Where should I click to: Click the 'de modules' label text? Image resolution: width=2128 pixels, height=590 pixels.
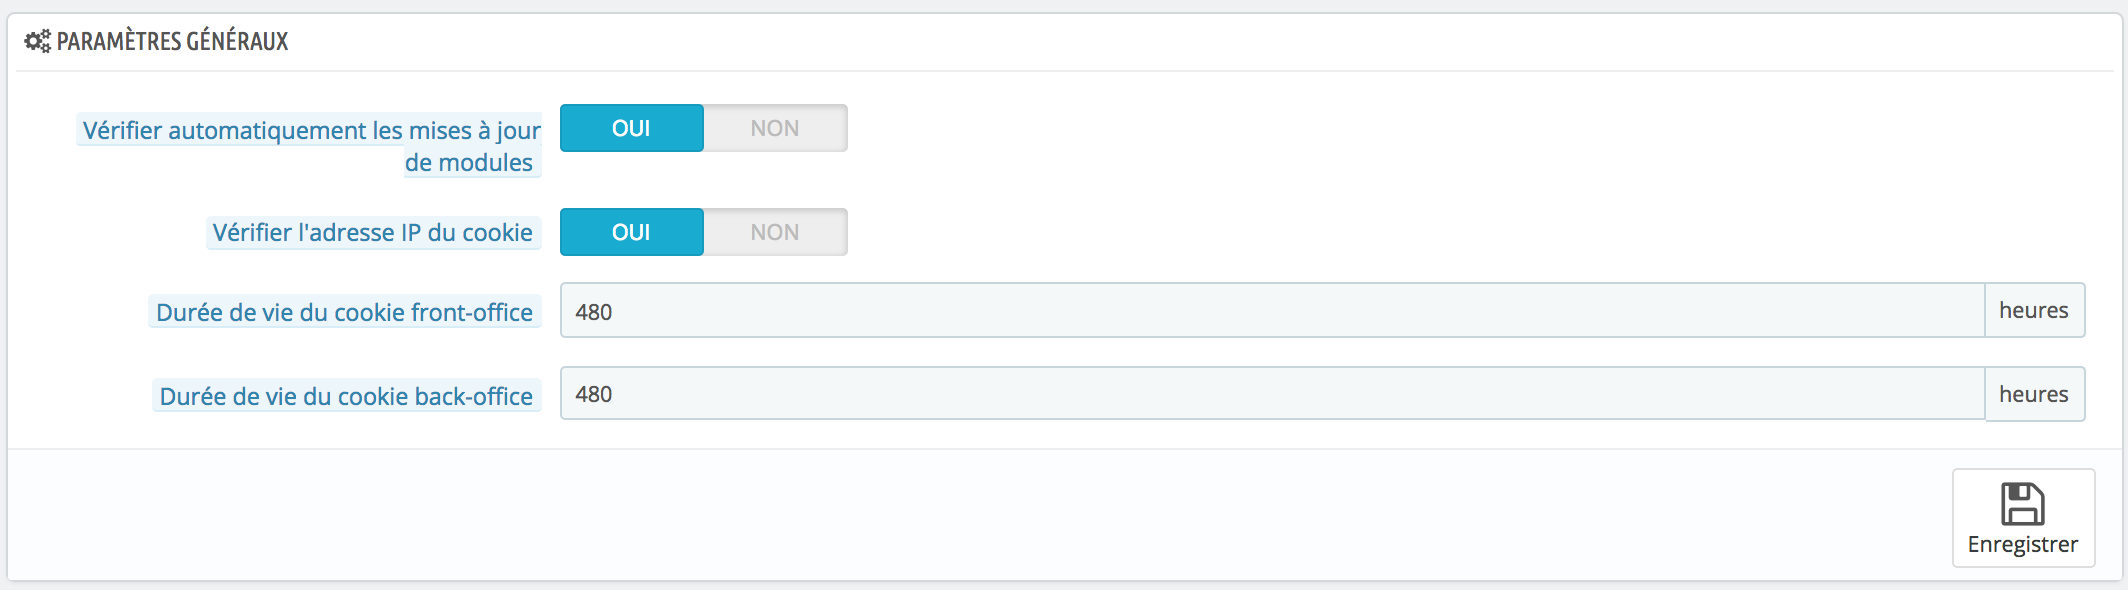468,162
